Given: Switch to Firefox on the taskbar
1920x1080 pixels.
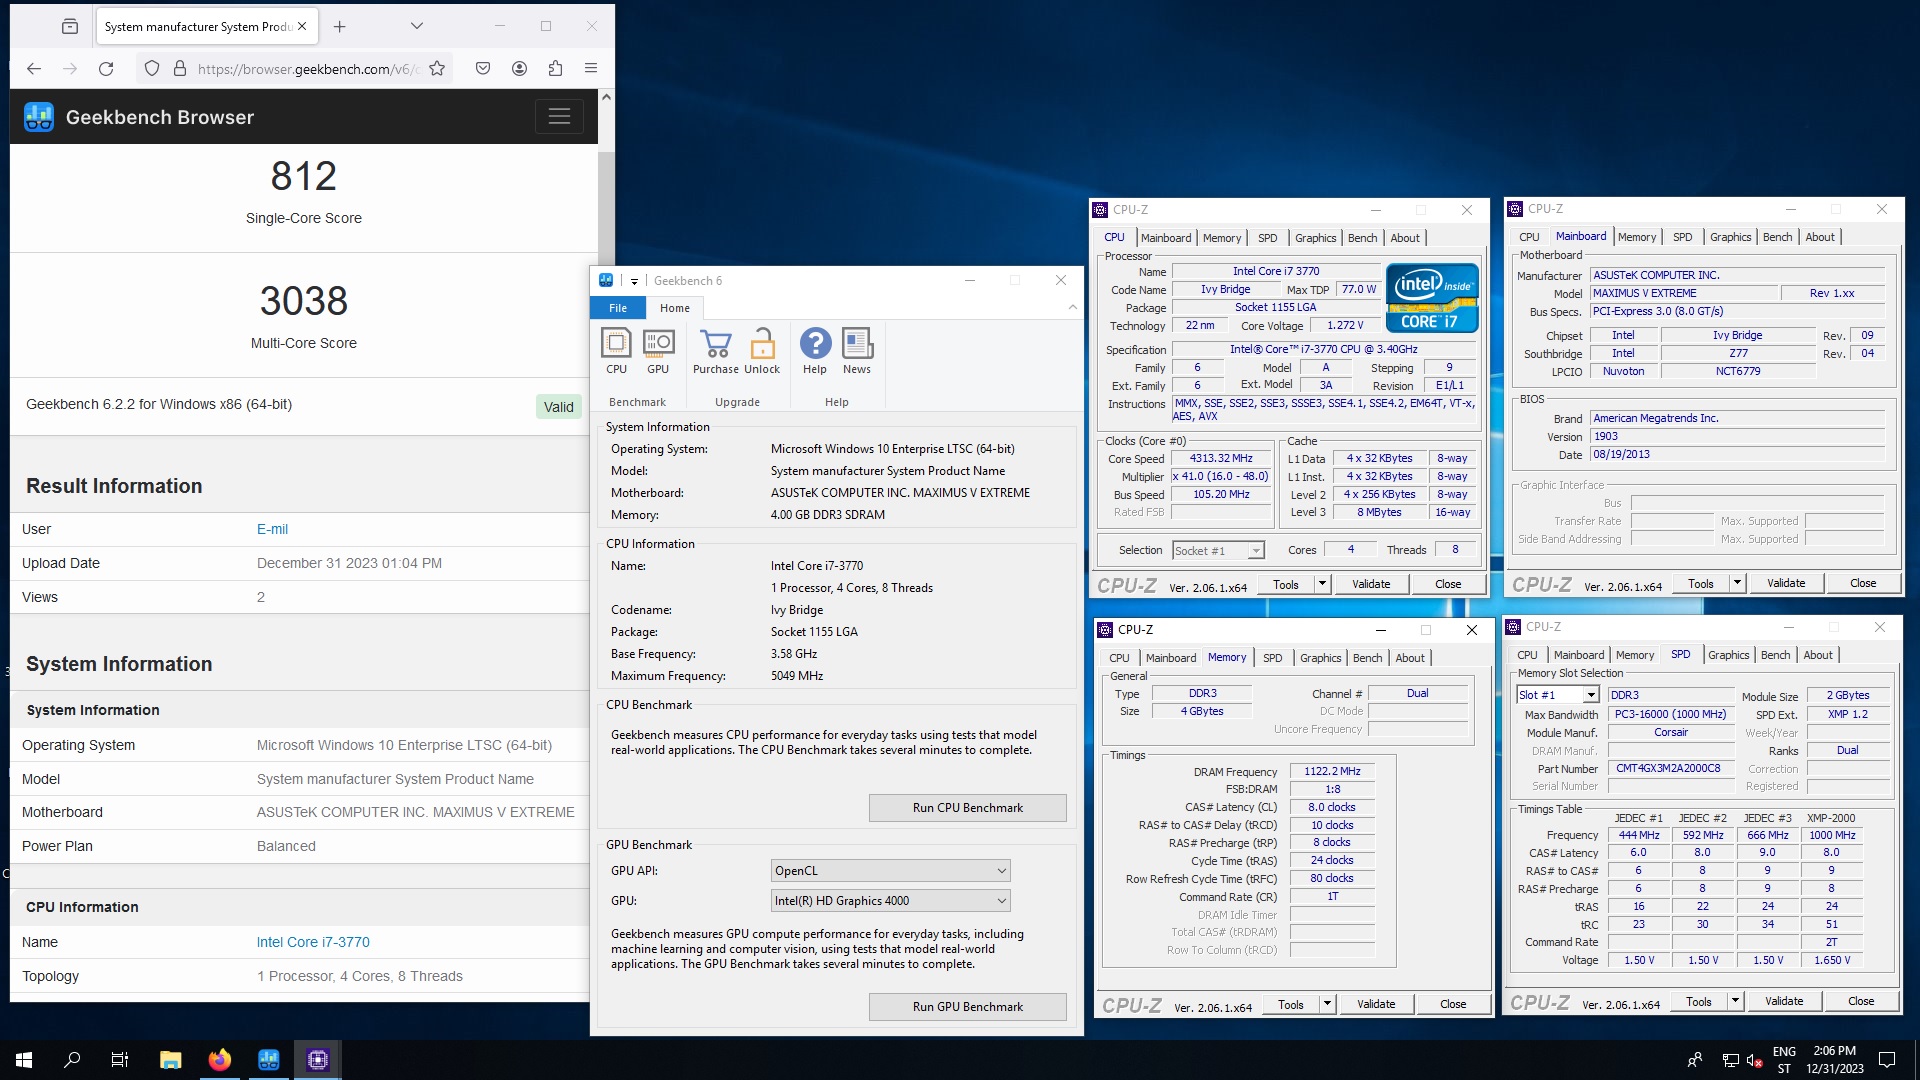Looking at the screenshot, I should (x=220, y=1060).
